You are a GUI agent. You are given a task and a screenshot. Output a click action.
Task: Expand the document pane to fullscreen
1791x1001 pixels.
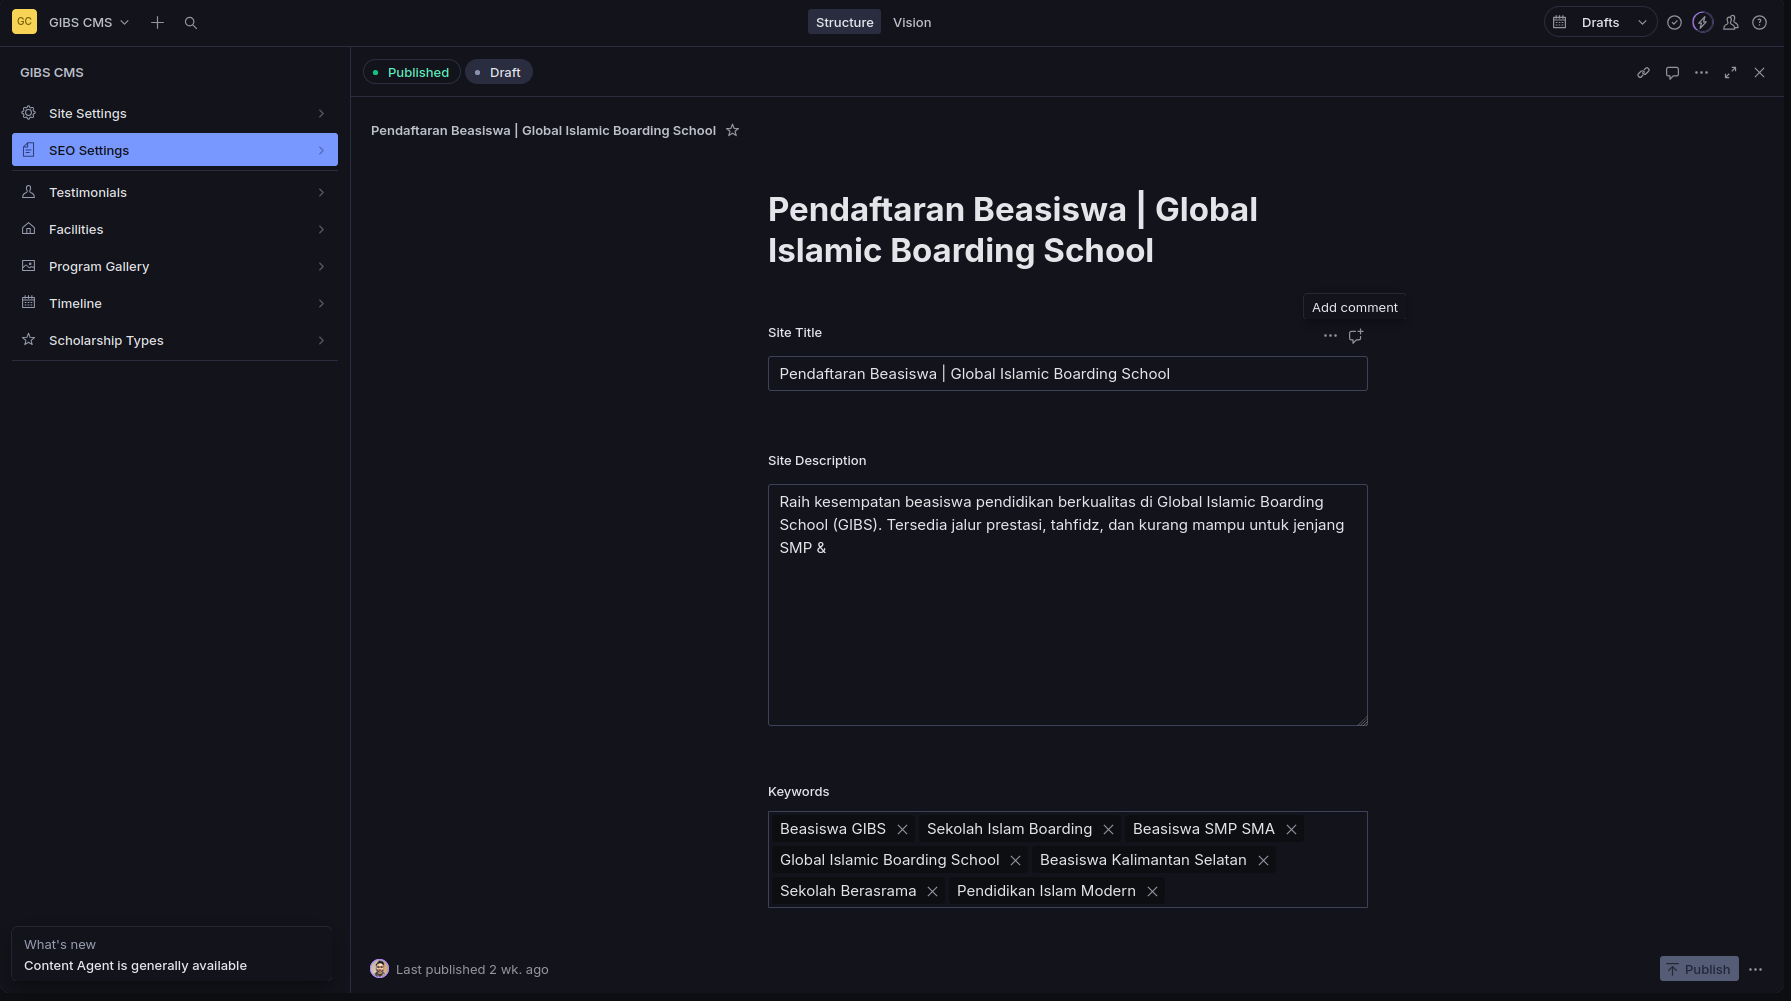(1730, 72)
